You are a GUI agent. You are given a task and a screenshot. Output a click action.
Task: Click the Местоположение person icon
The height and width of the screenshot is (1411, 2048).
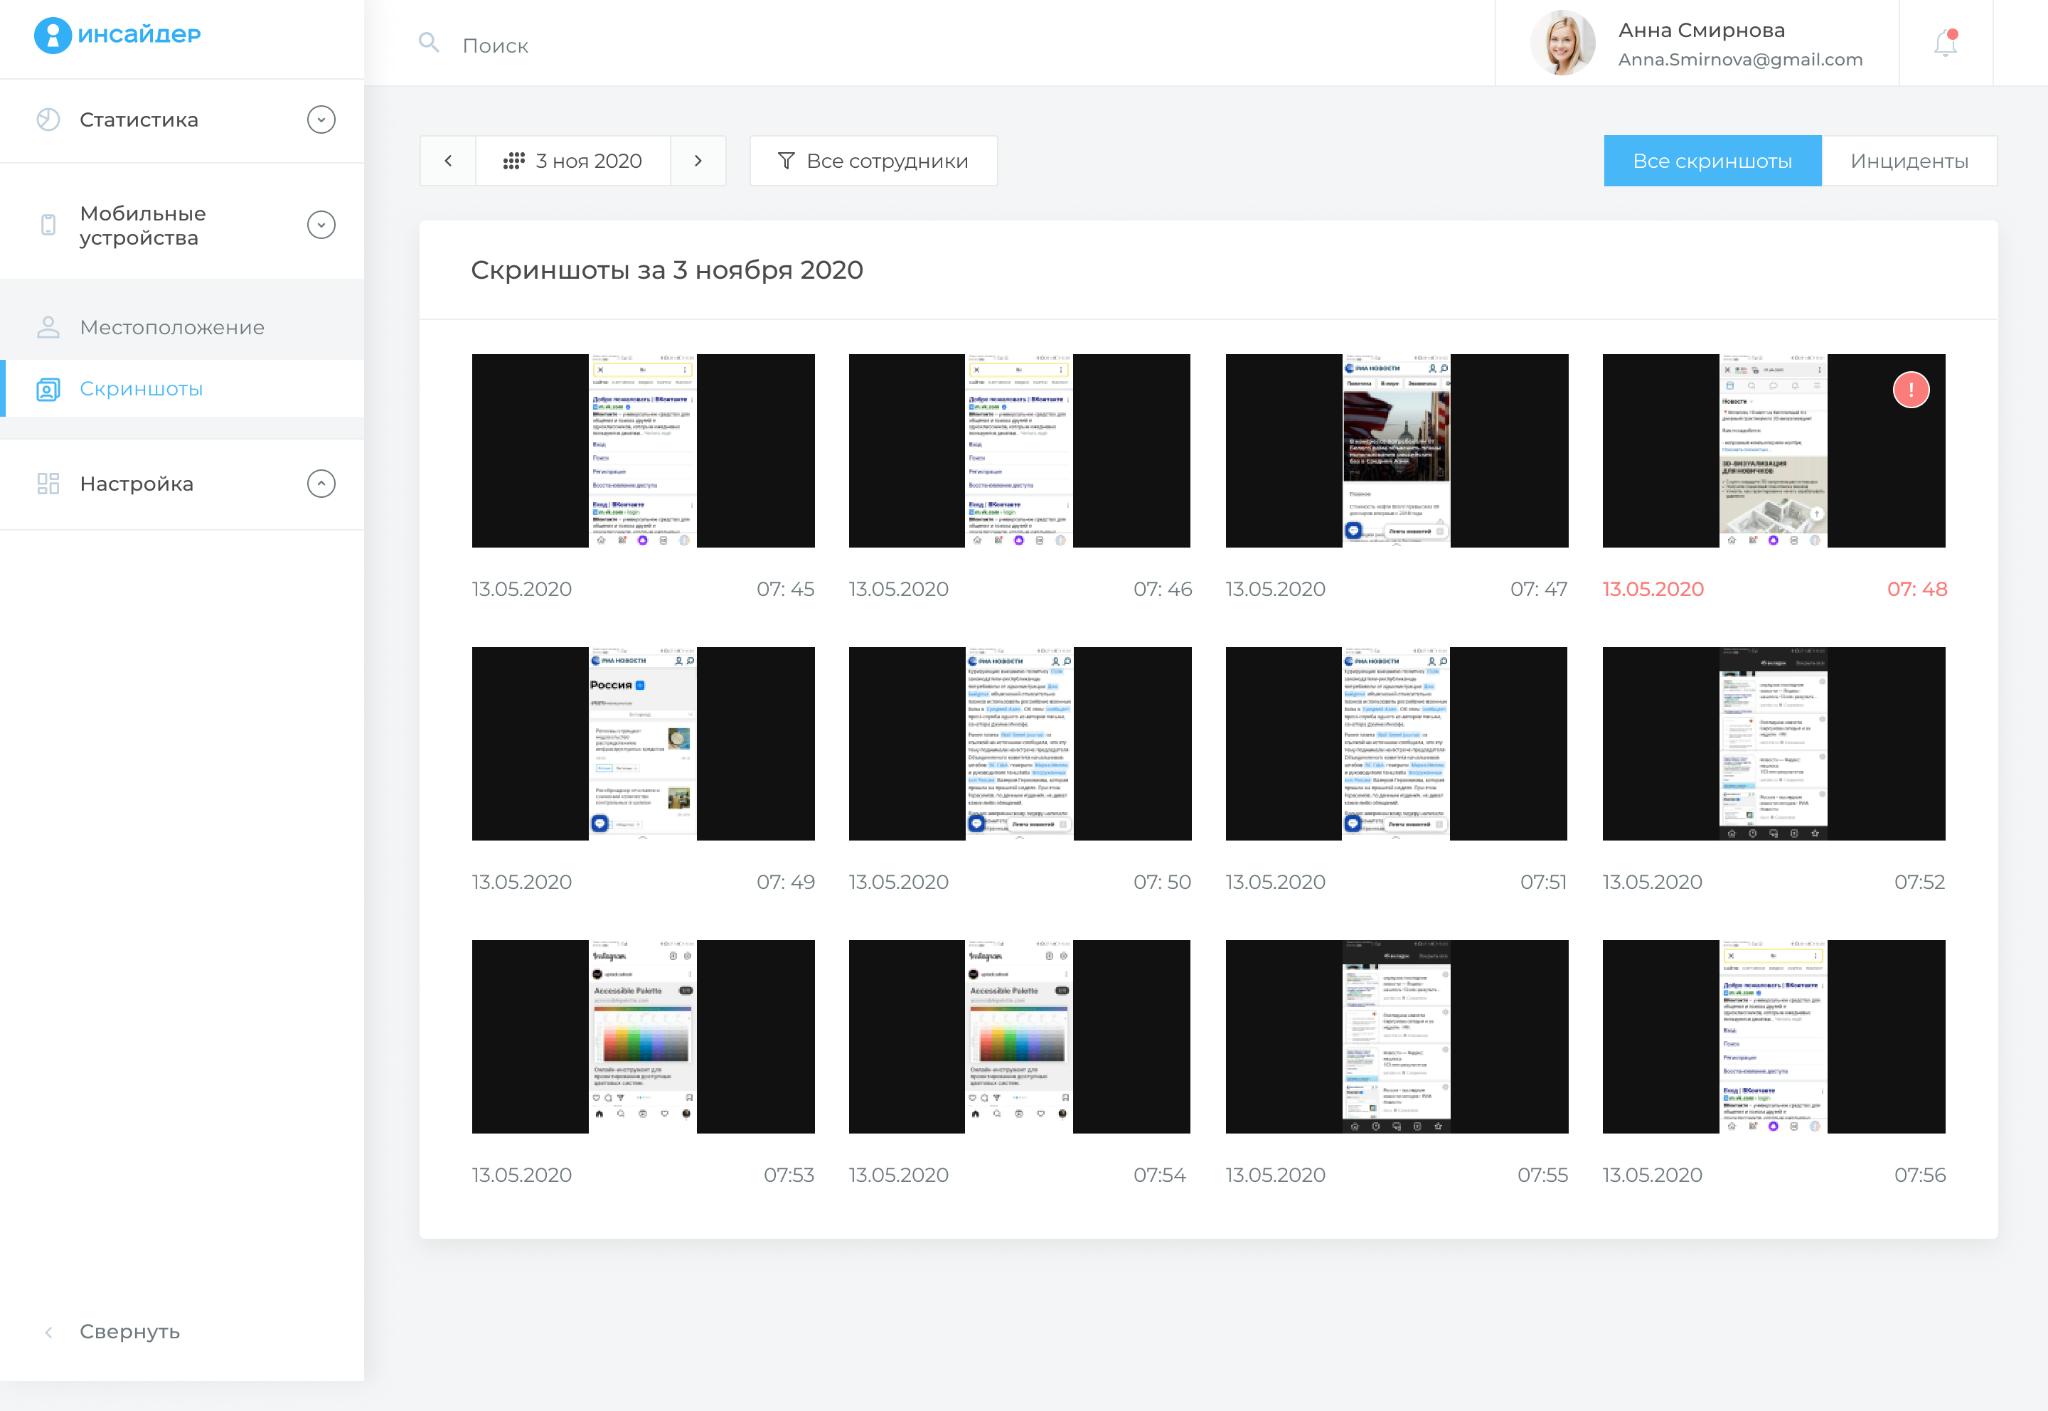pos(48,327)
